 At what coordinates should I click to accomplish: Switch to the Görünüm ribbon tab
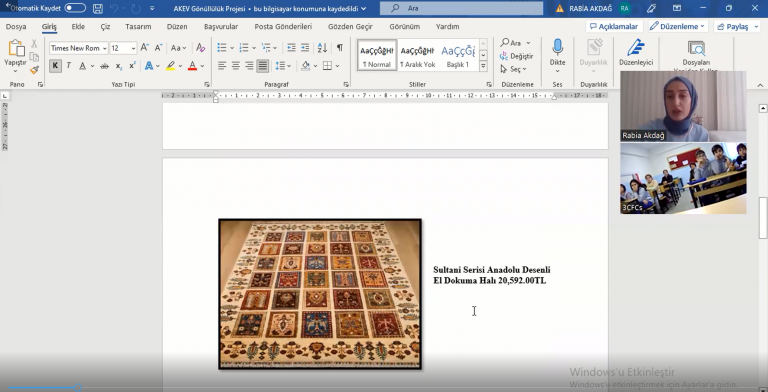pyautogui.click(x=404, y=26)
